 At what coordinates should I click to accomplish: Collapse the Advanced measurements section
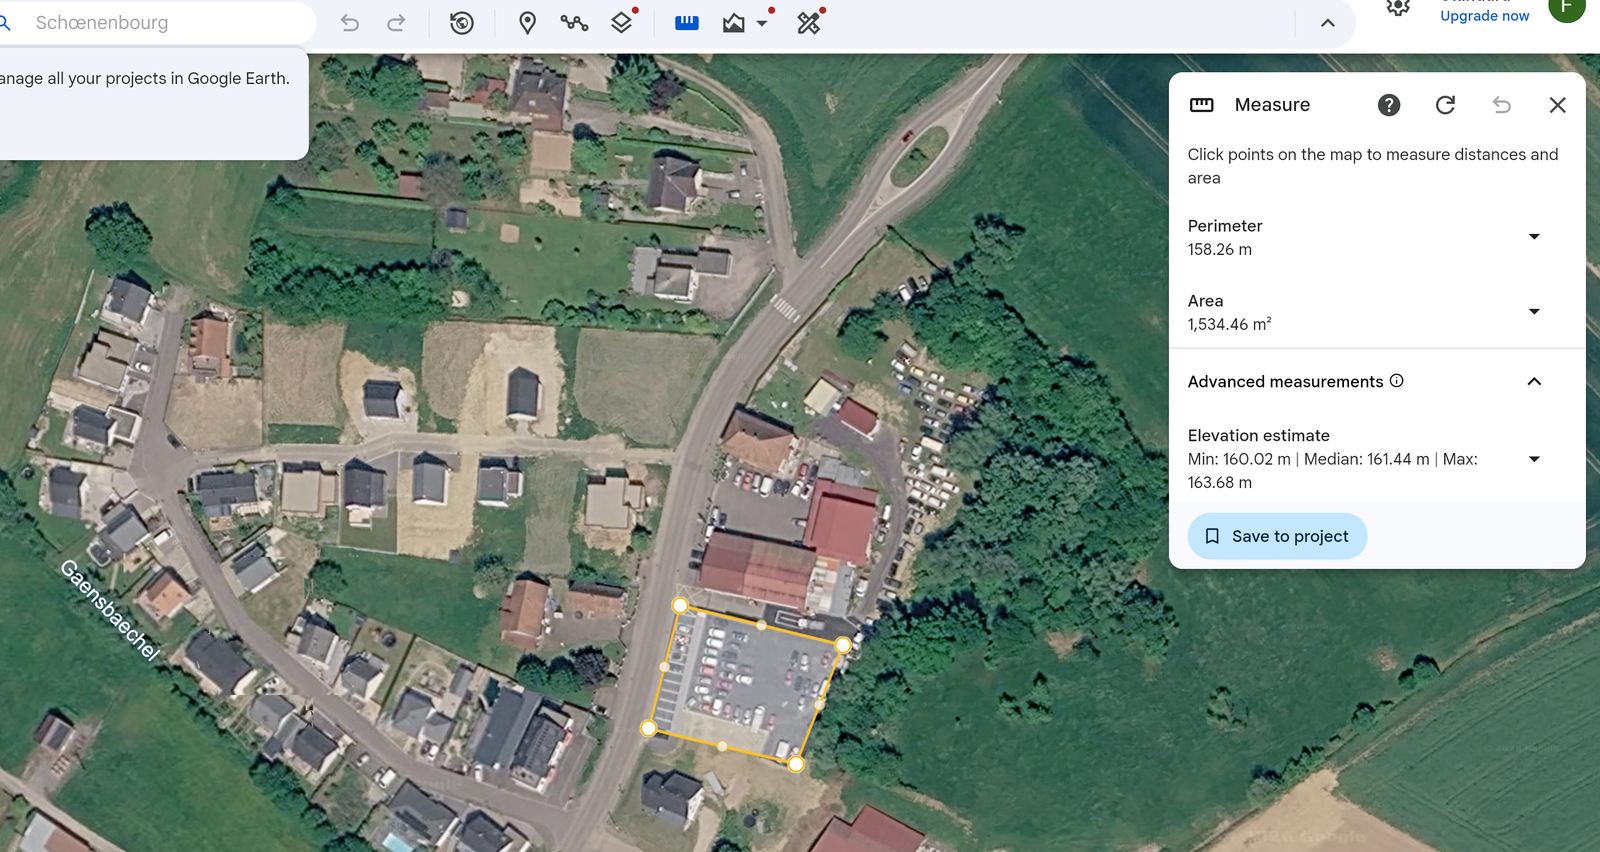point(1534,382)
